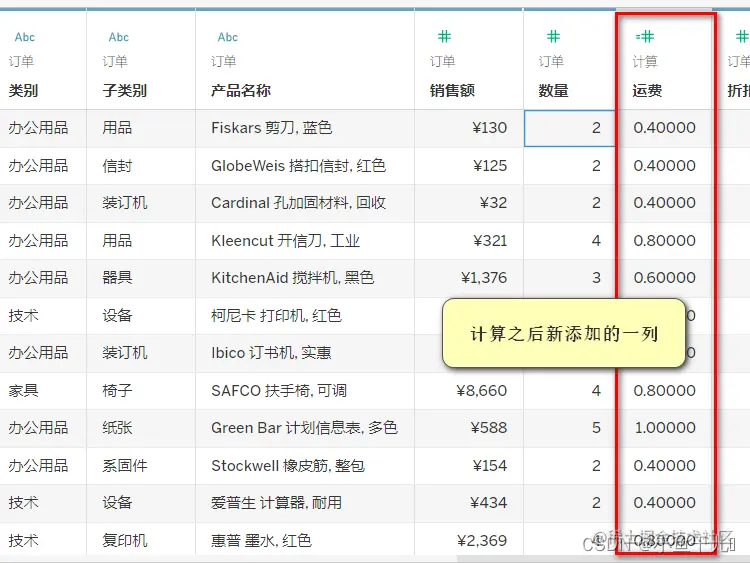Click the 计算 source label above 运费
The height and width of the screenshot is (563, 750).
tap(645, 61)
